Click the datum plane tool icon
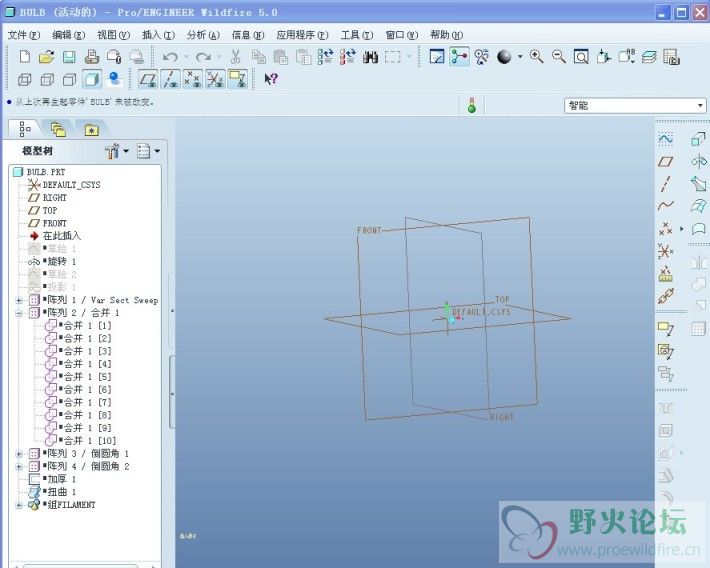 pyautogui.click(x=665, y=161)
